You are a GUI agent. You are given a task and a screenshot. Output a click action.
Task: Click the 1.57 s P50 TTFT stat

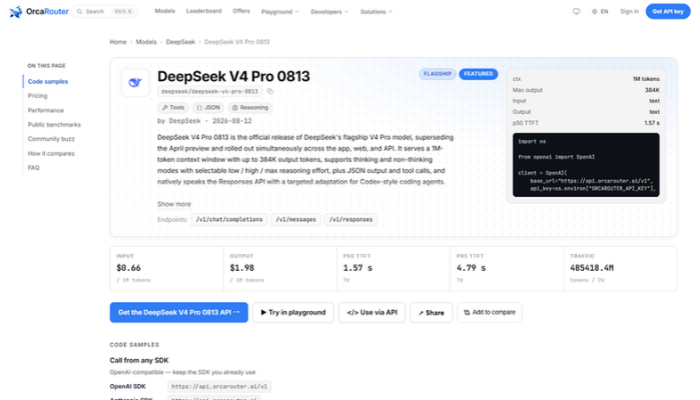(358, 268)
